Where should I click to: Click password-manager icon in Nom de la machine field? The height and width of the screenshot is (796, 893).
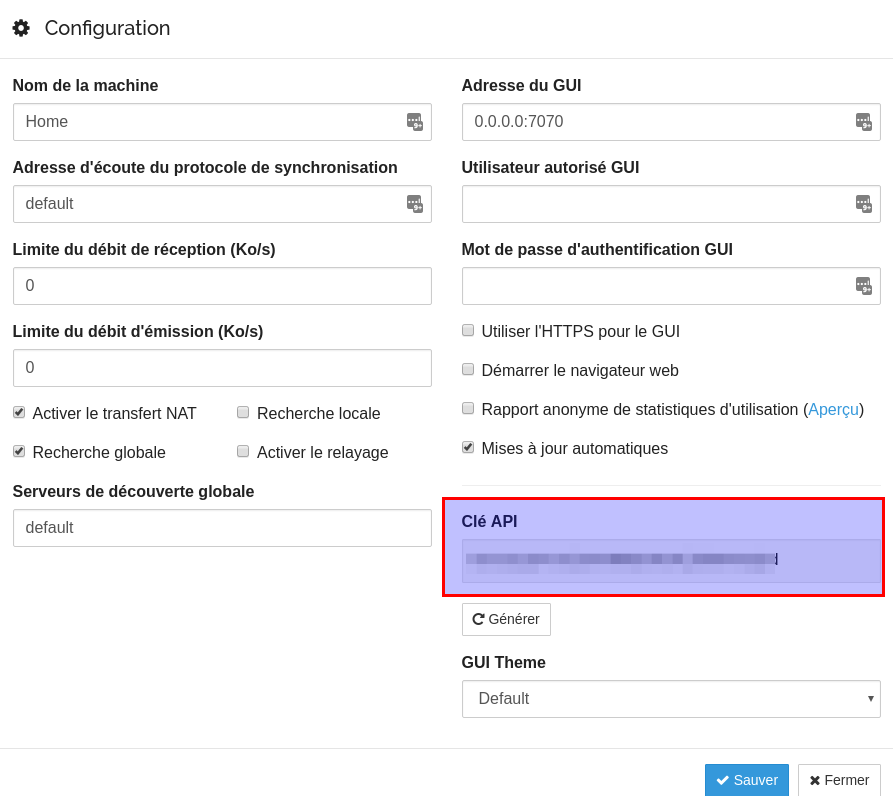click(415, 122)
